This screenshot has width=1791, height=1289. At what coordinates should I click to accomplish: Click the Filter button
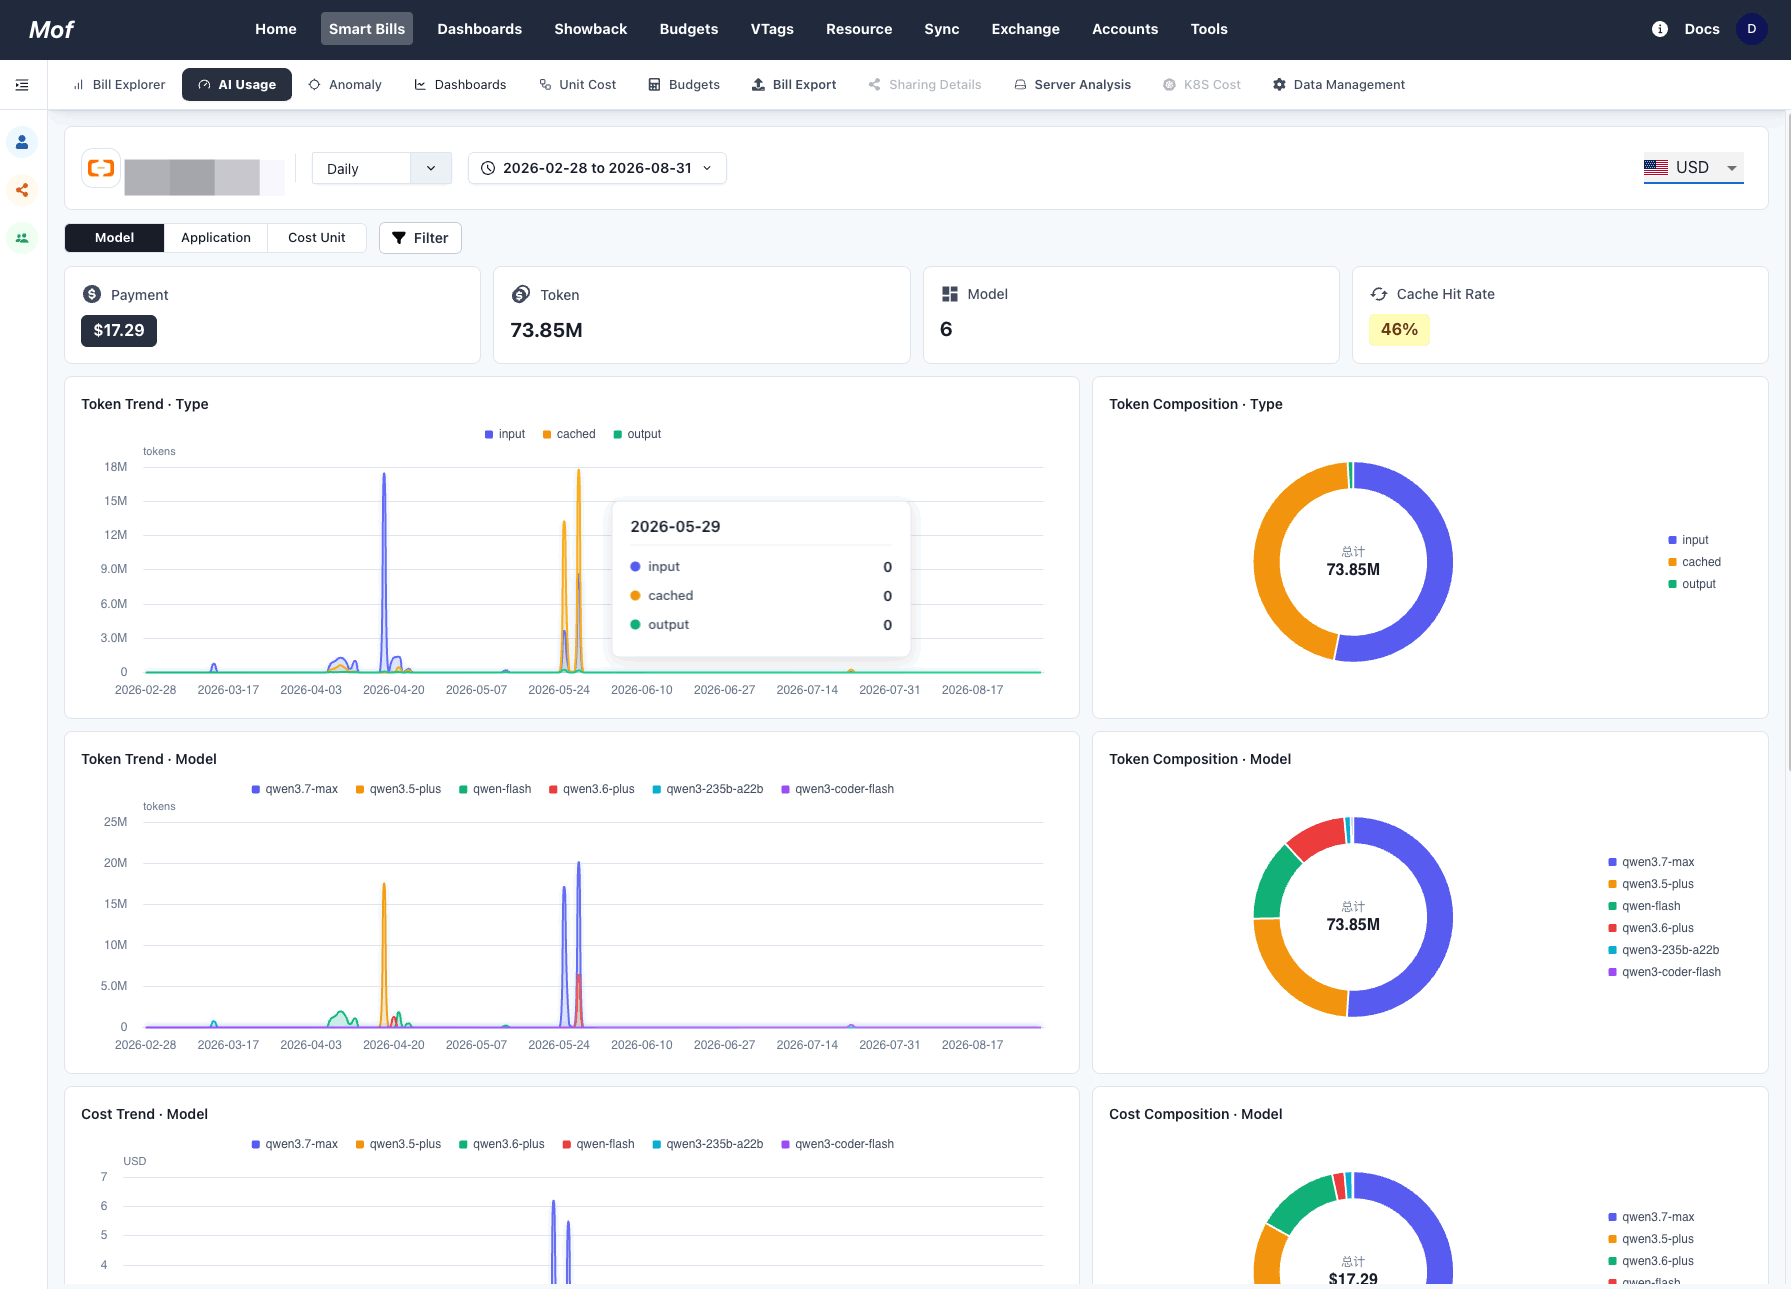tap(420, 238)
